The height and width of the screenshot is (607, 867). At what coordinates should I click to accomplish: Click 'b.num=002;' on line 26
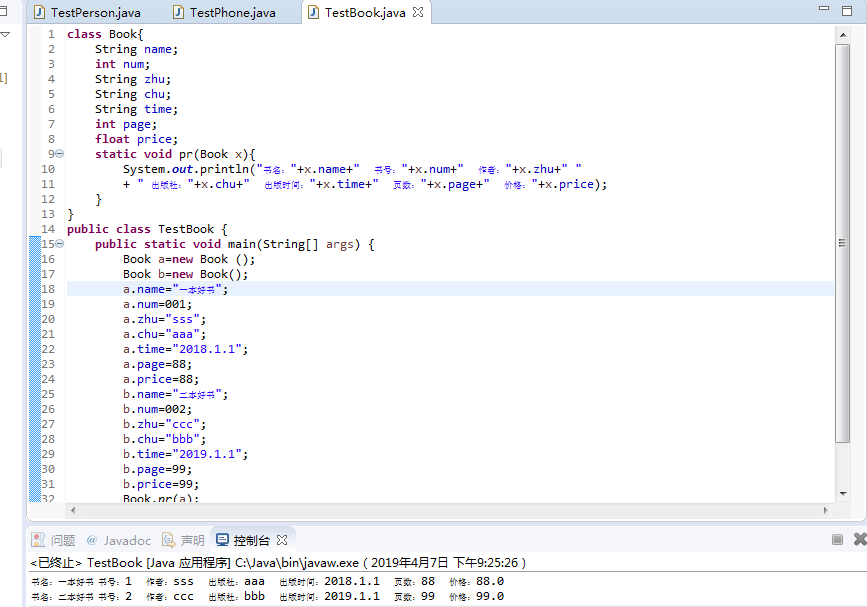pos(158,409)
